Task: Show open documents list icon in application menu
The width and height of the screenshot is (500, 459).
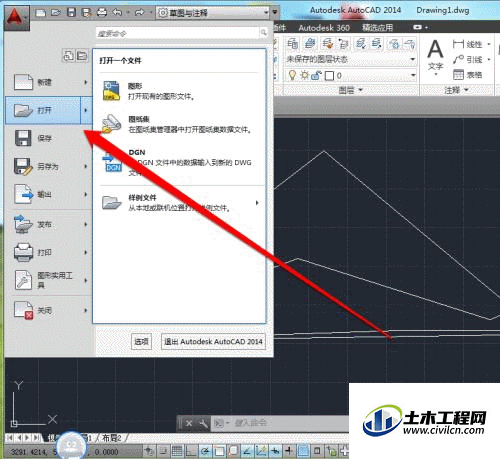Action: pyautogui.click(x=82, y=56)
